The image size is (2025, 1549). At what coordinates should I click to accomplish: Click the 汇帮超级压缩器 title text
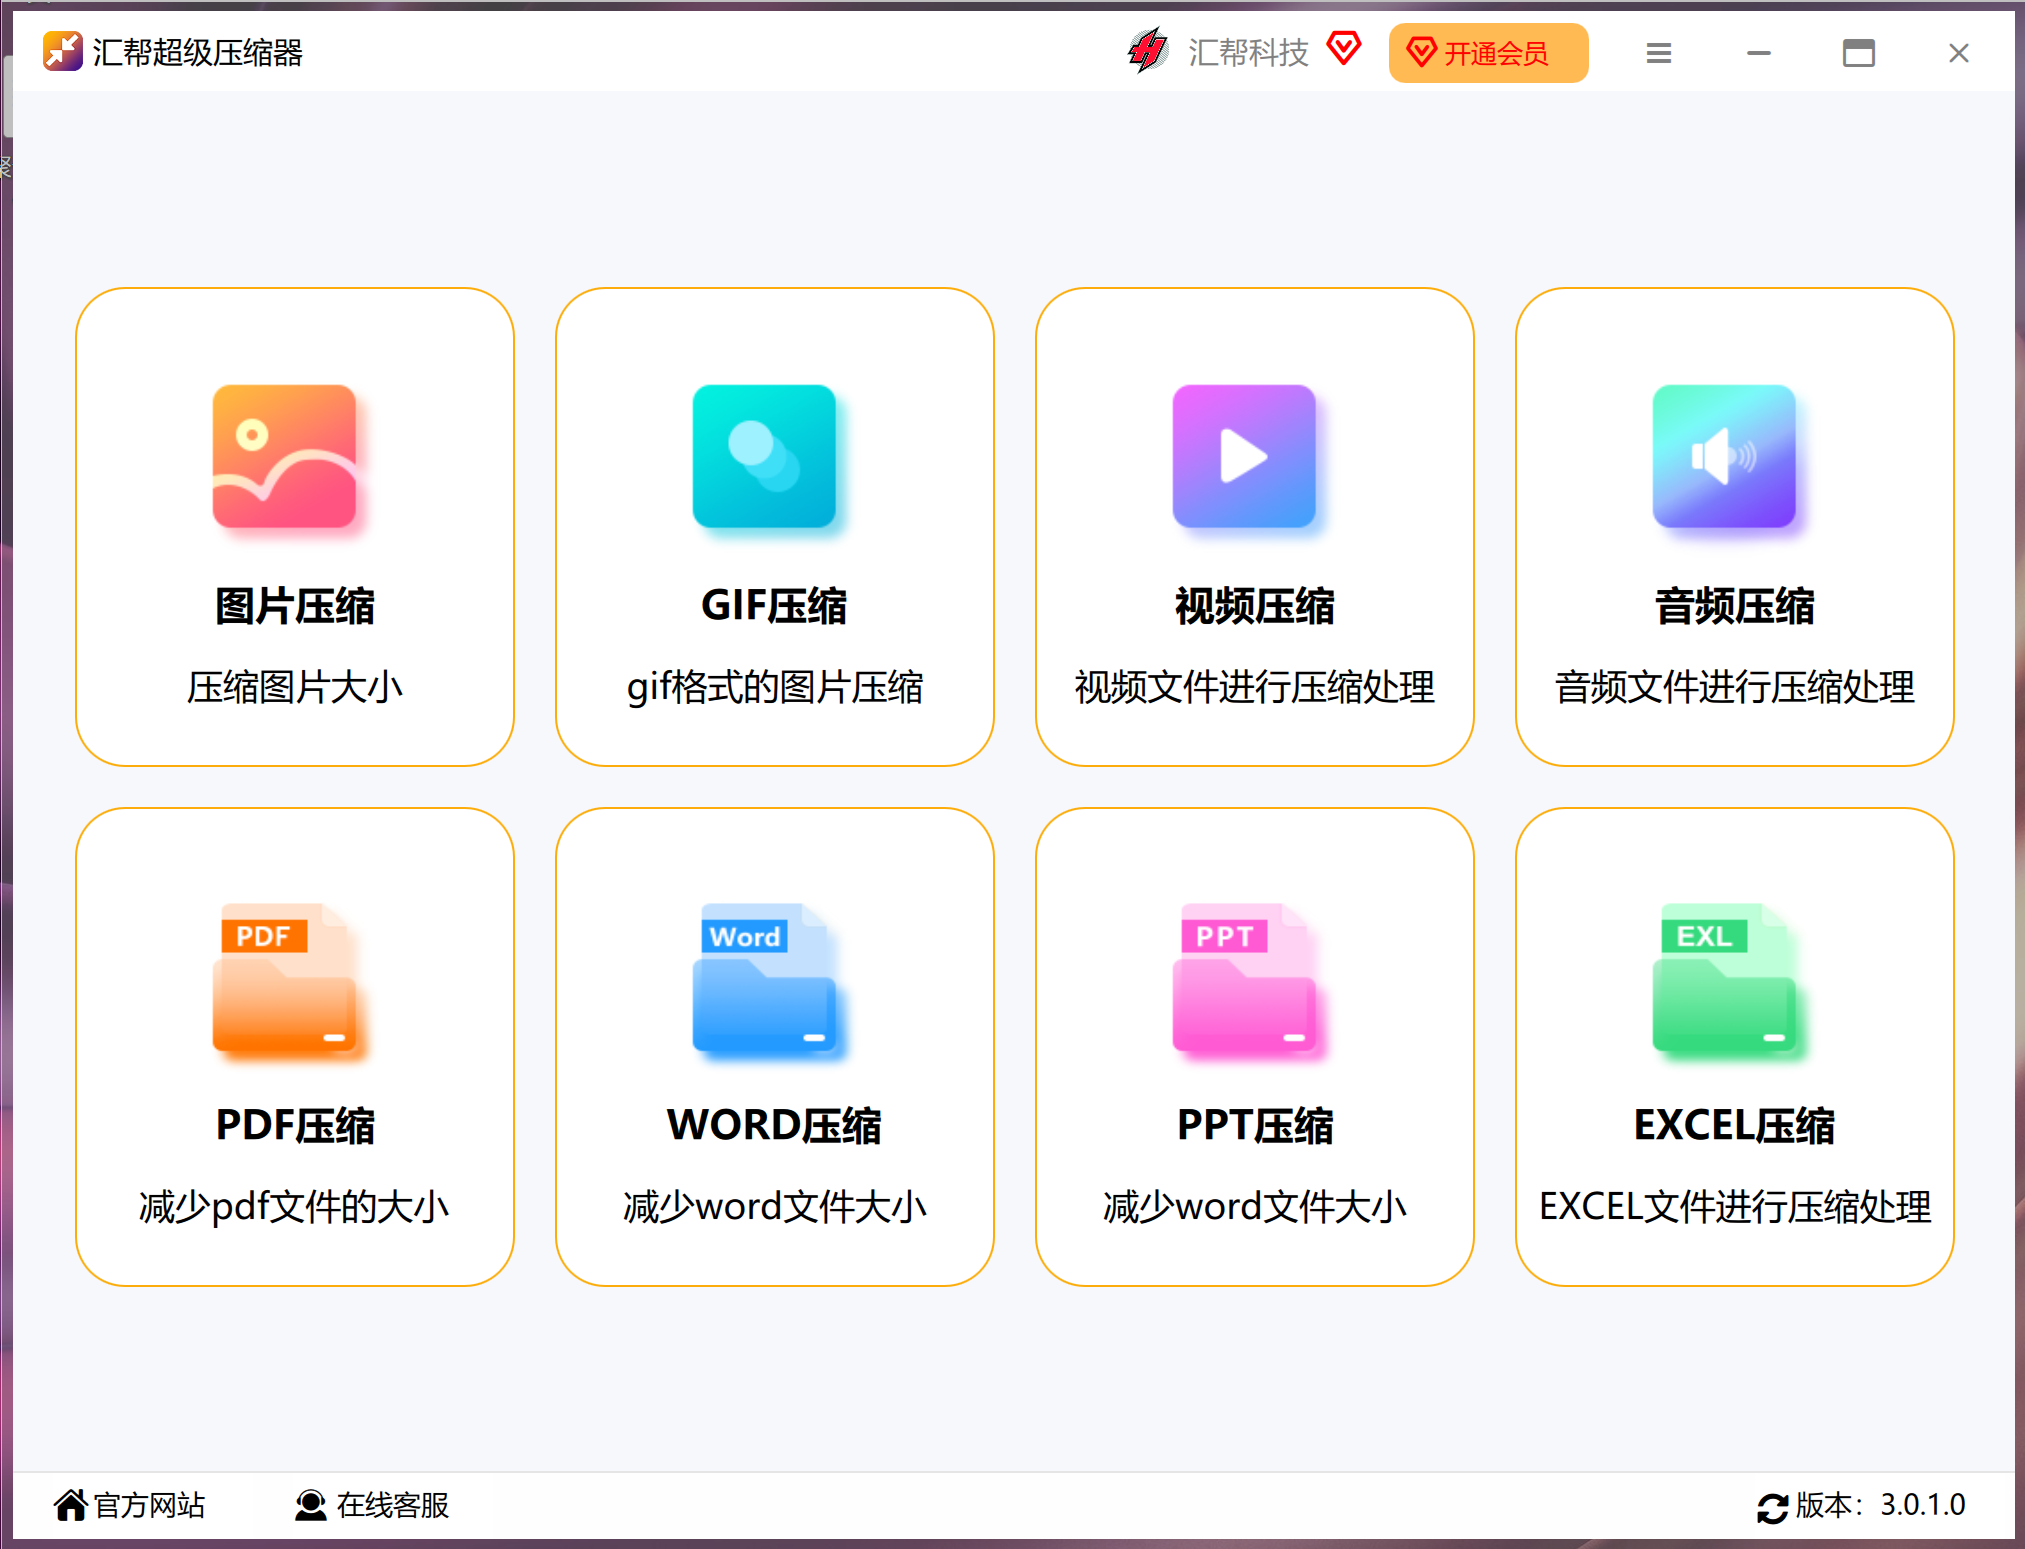point(198,52)
